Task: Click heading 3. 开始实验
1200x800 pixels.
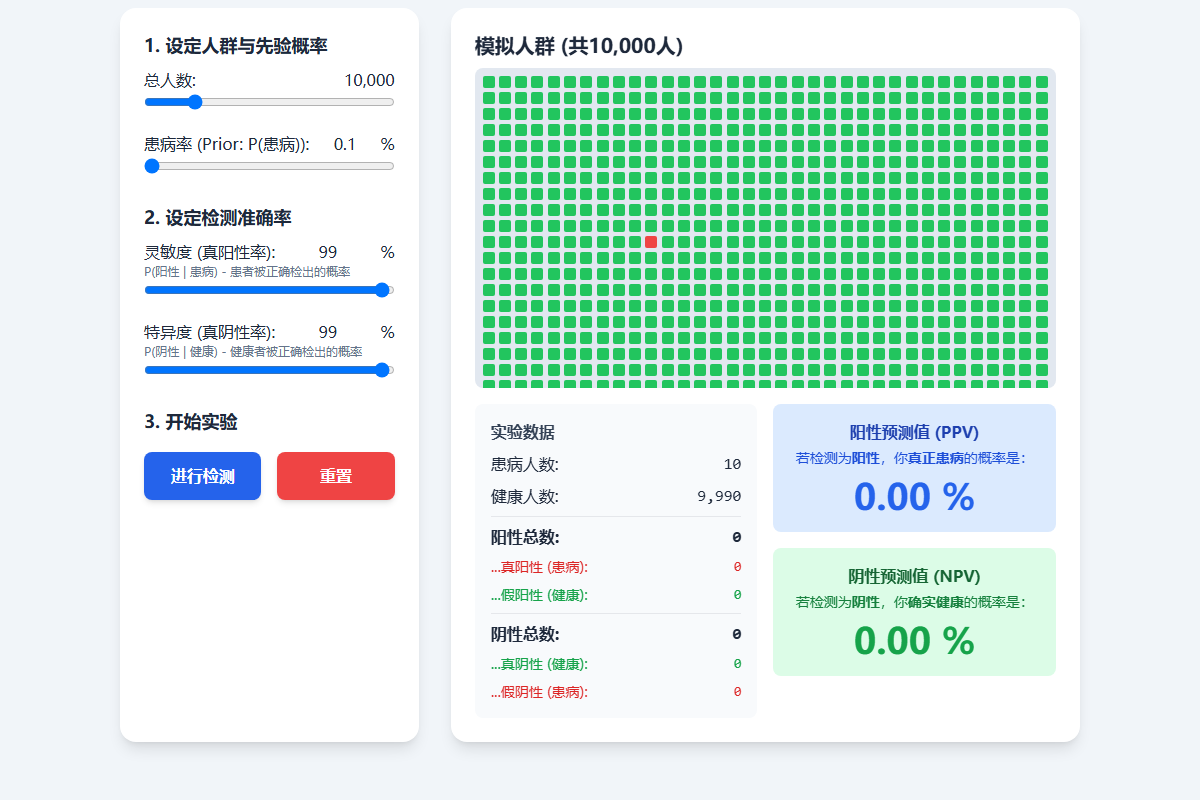Action: [191, 422]
